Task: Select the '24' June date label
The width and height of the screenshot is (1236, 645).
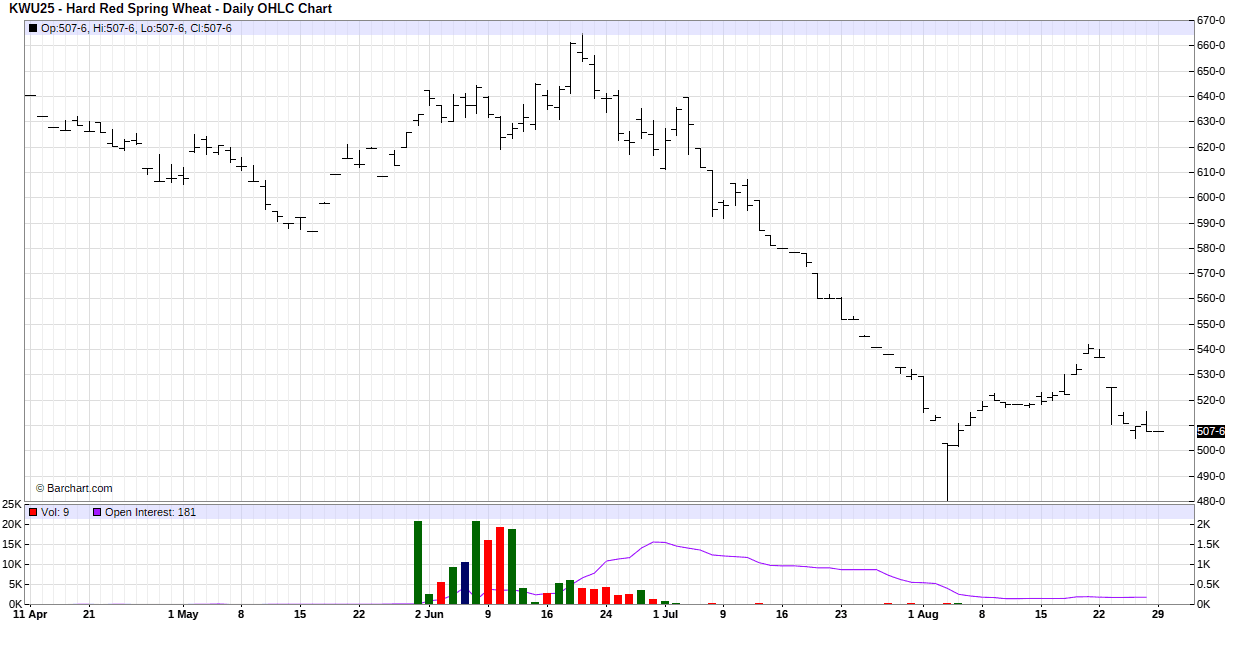Action: coord(606,615)
